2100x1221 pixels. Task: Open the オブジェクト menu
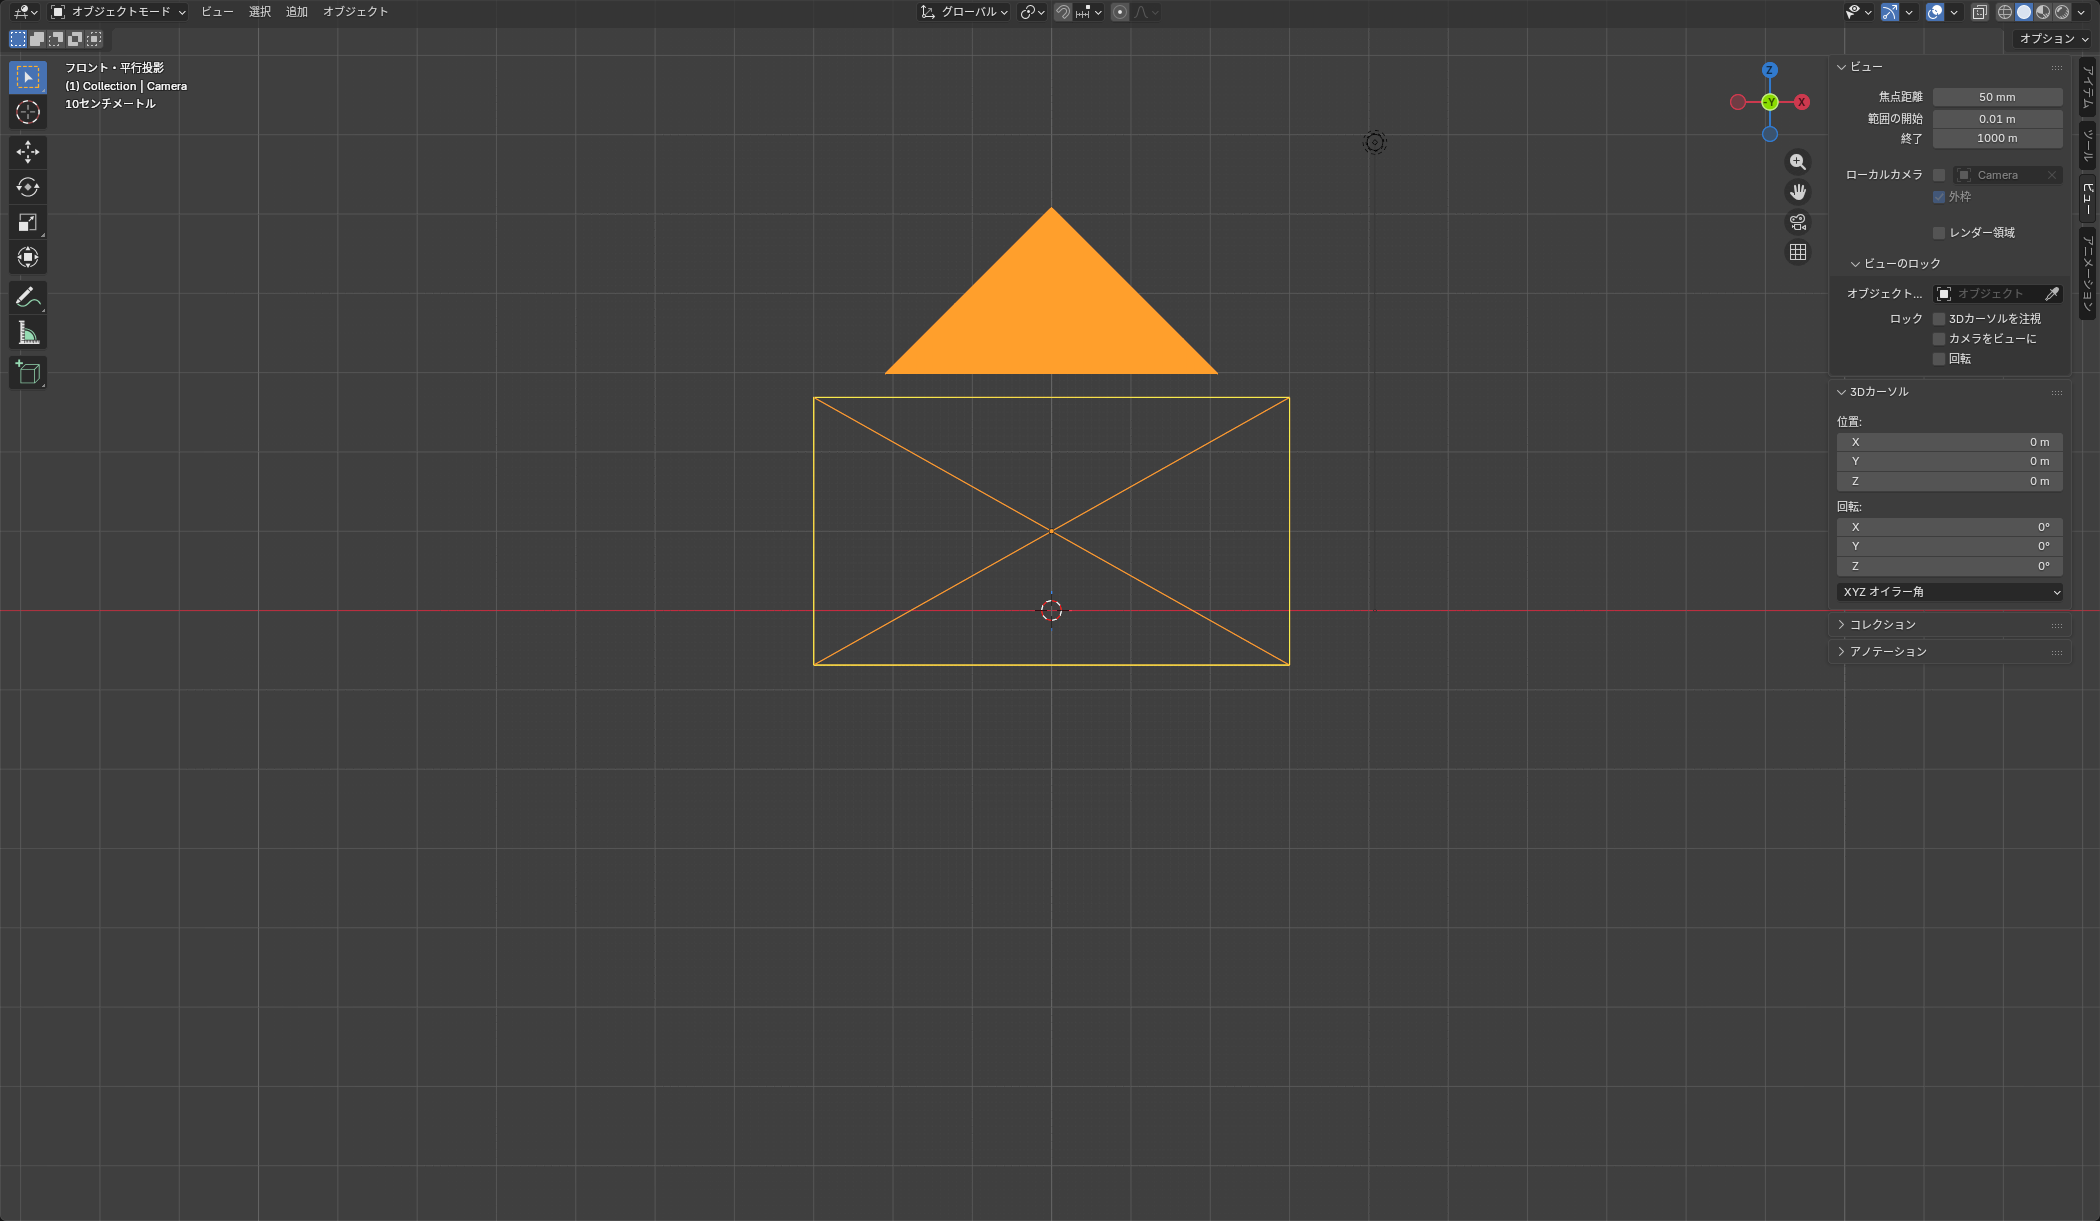pos(355,12)
